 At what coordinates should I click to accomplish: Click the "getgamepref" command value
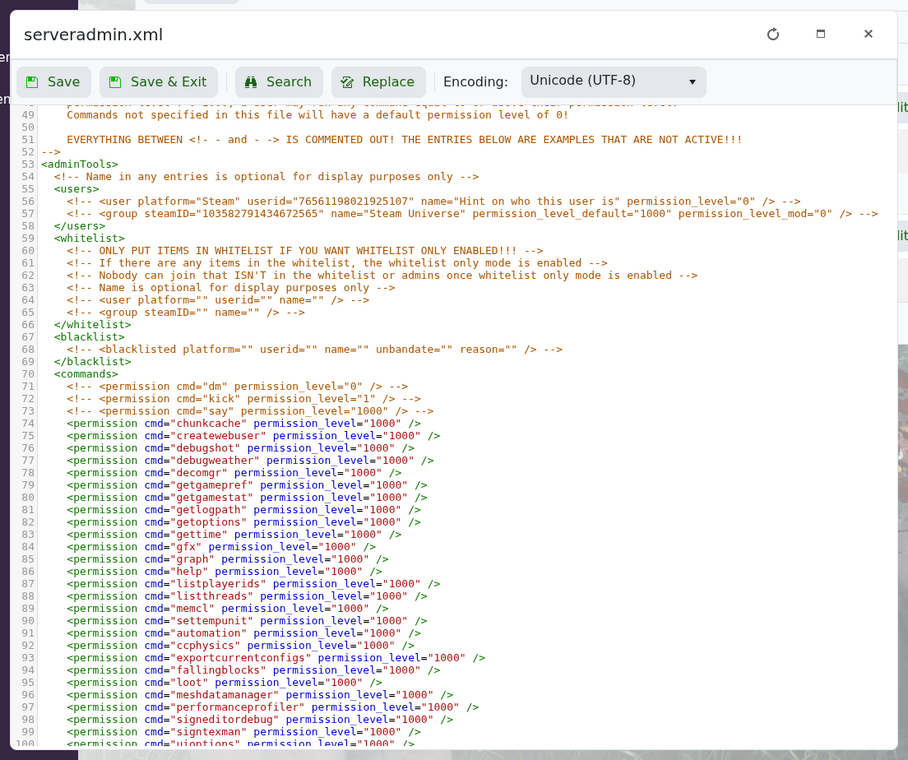tap(212, 485)
